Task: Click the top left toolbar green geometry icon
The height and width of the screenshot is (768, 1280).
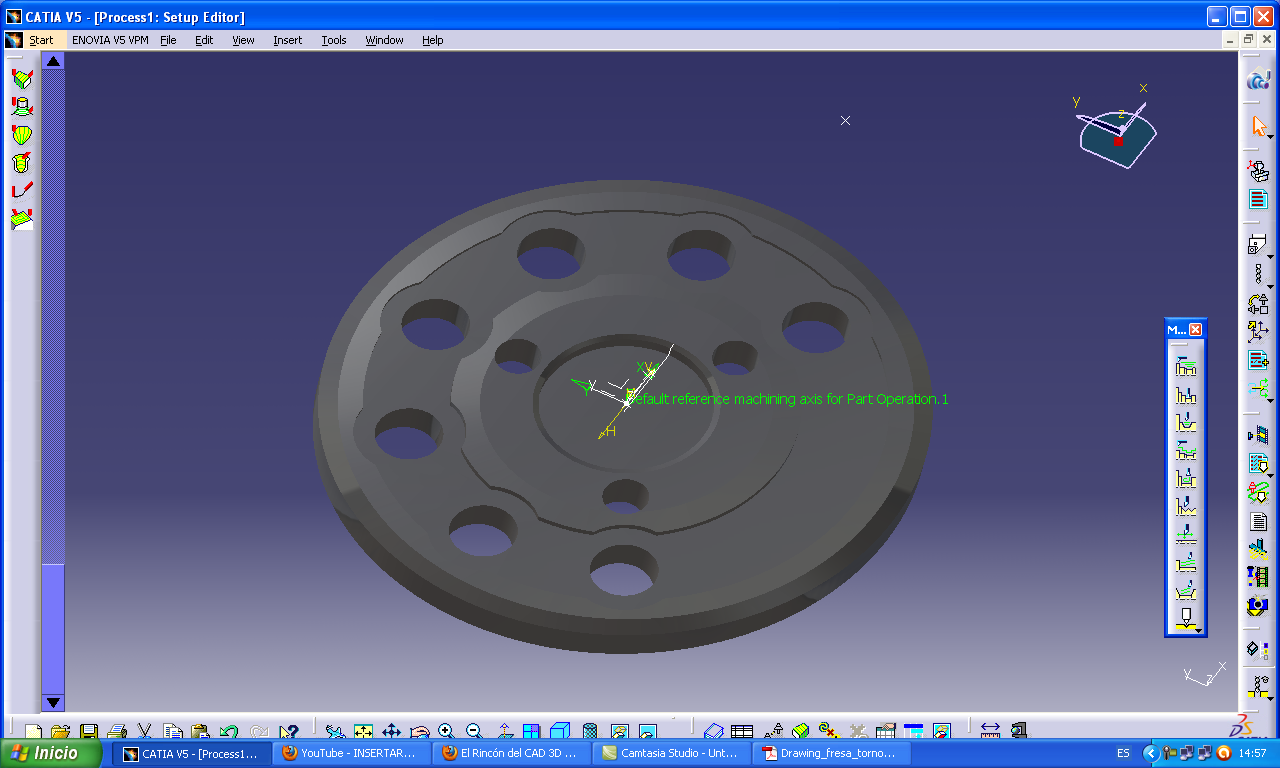Action: (21, 79)
